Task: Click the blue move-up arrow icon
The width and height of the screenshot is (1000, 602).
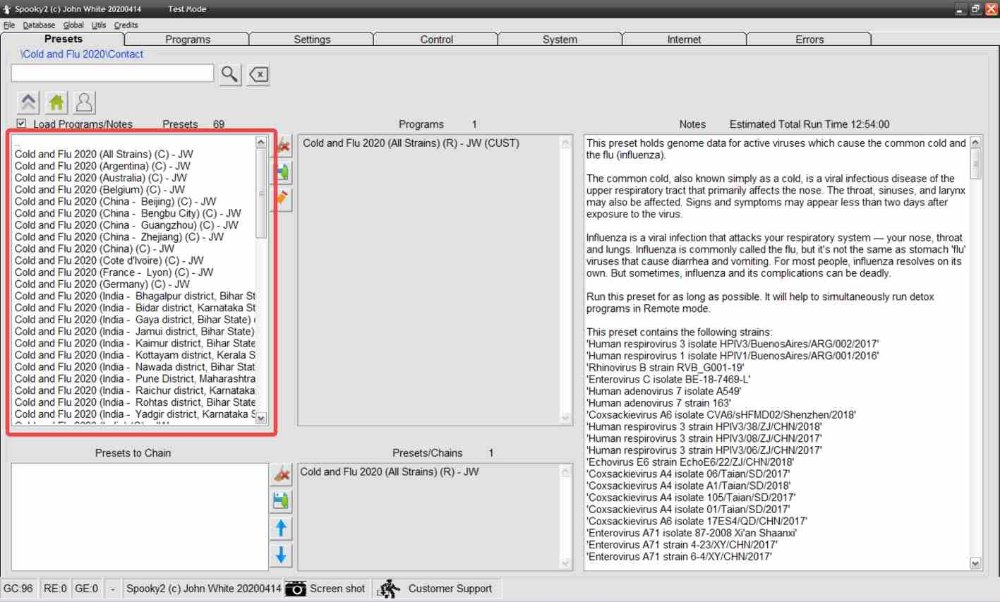Action: tap(282, 528)
